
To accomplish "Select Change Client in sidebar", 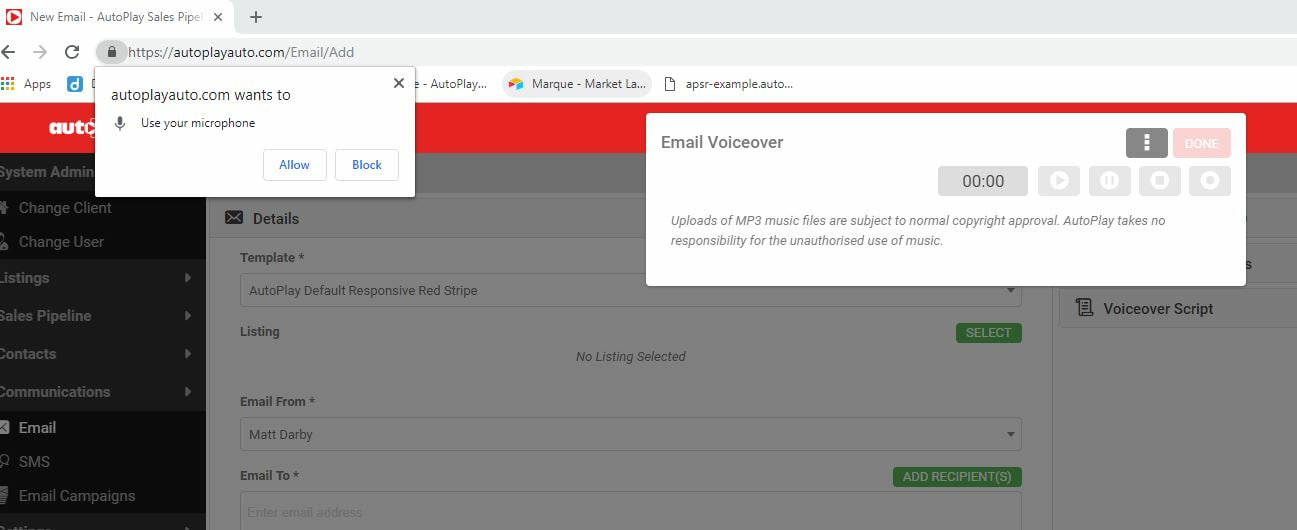I will [x=65, y=208].
